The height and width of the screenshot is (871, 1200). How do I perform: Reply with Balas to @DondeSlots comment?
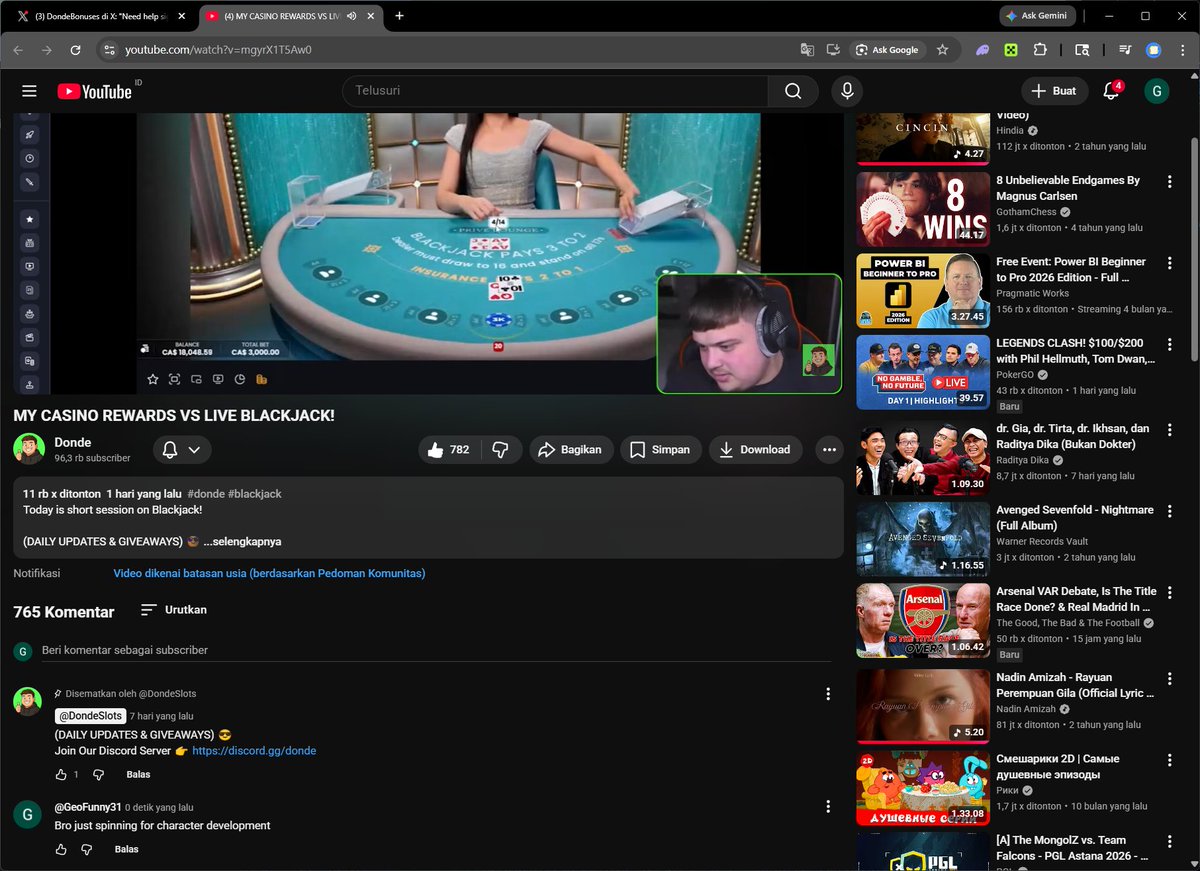[138, 775]
